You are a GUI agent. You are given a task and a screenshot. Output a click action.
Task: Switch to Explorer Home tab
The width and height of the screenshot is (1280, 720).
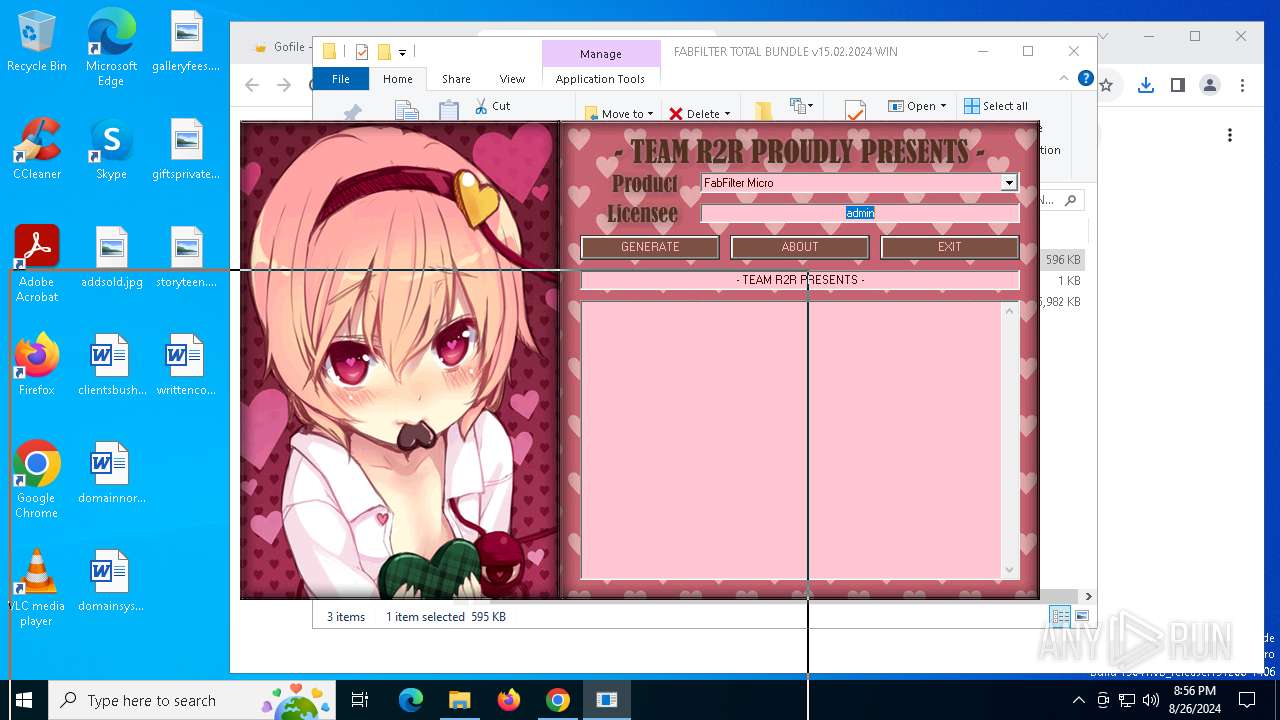(398, 79)
